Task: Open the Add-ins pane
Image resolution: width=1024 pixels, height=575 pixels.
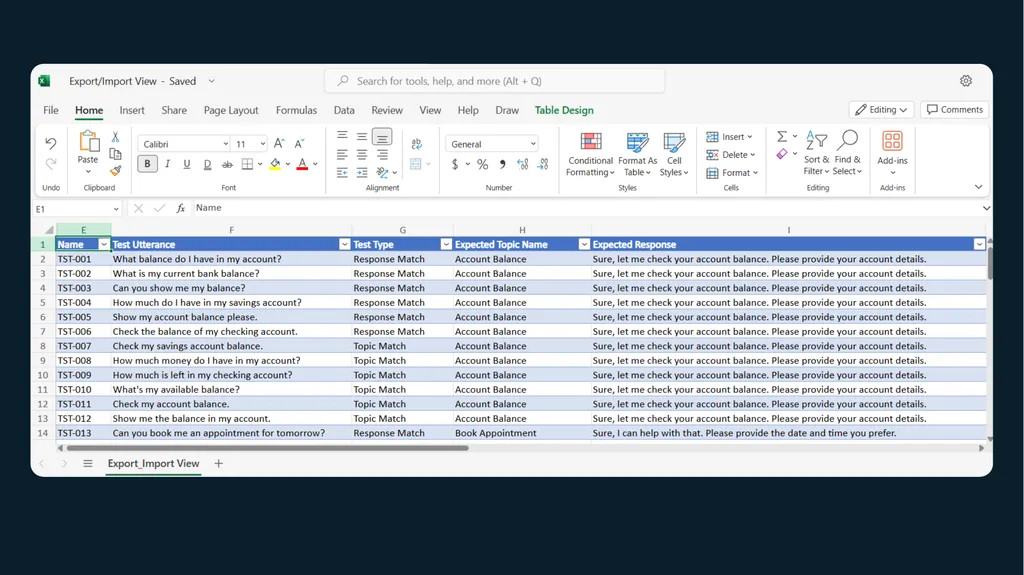Action: pyautogui.click(x=892, y=153)
